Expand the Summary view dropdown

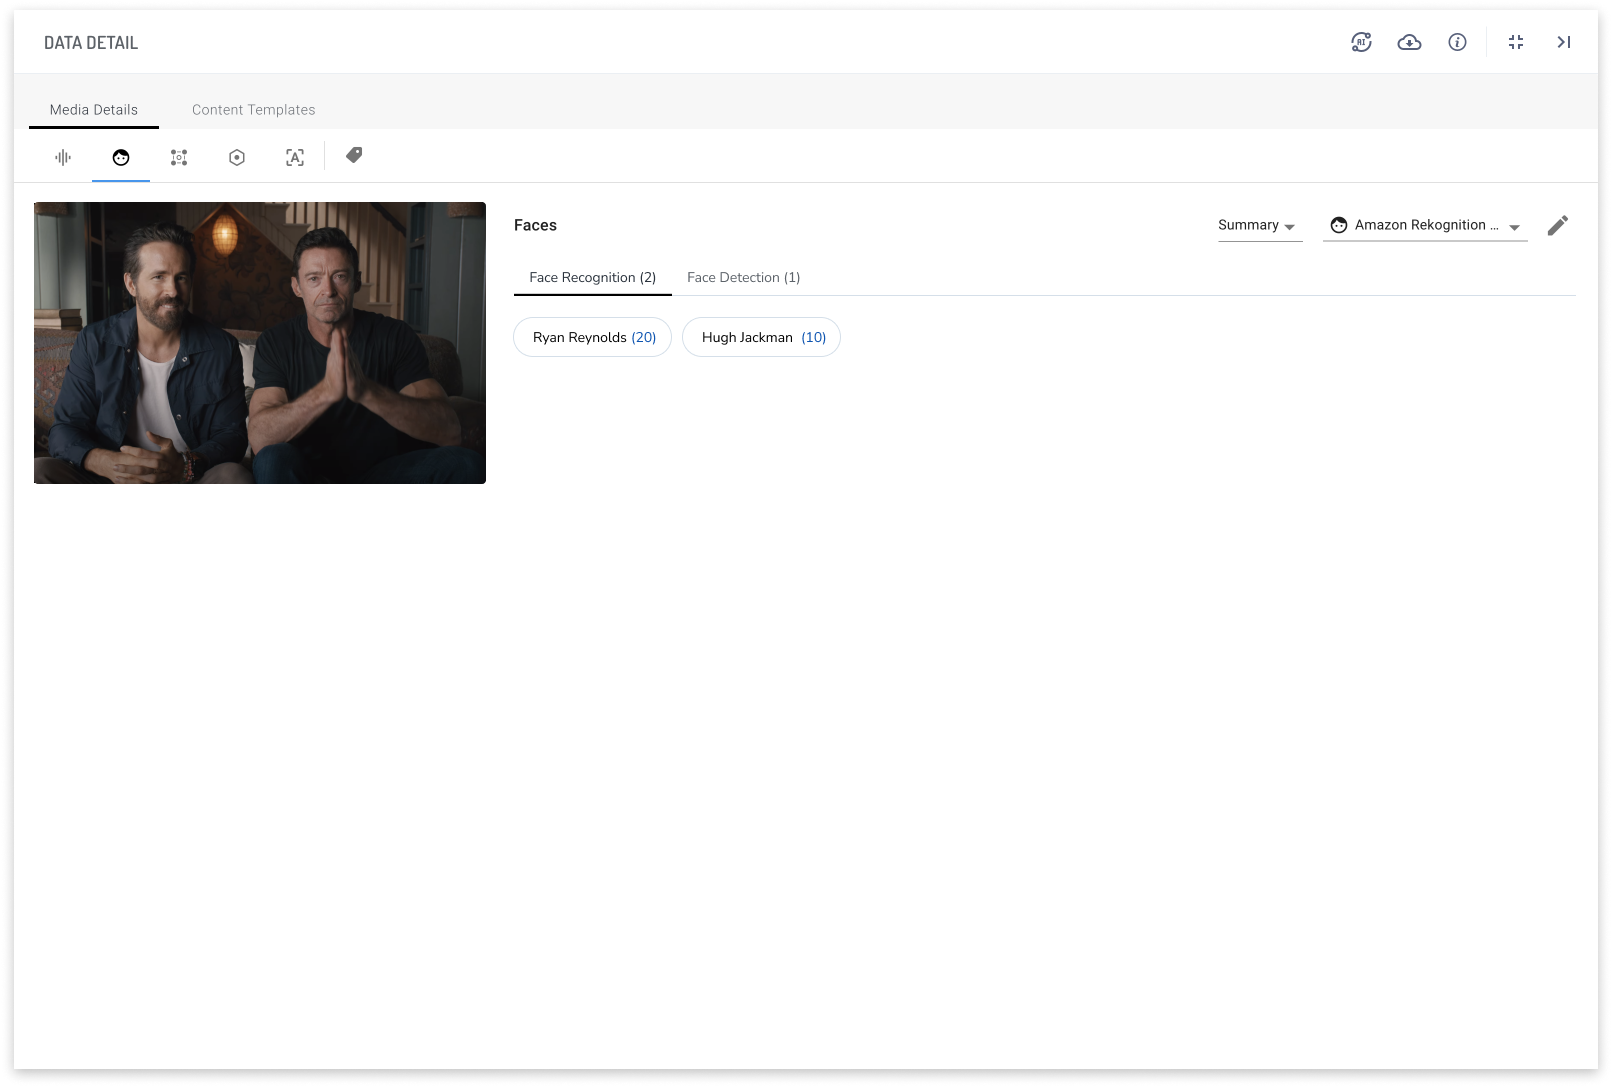tap(1259, 226)
